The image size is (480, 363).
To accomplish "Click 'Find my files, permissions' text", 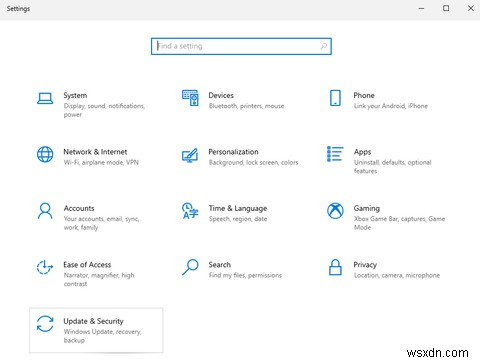I will click(x=245, y=275).
